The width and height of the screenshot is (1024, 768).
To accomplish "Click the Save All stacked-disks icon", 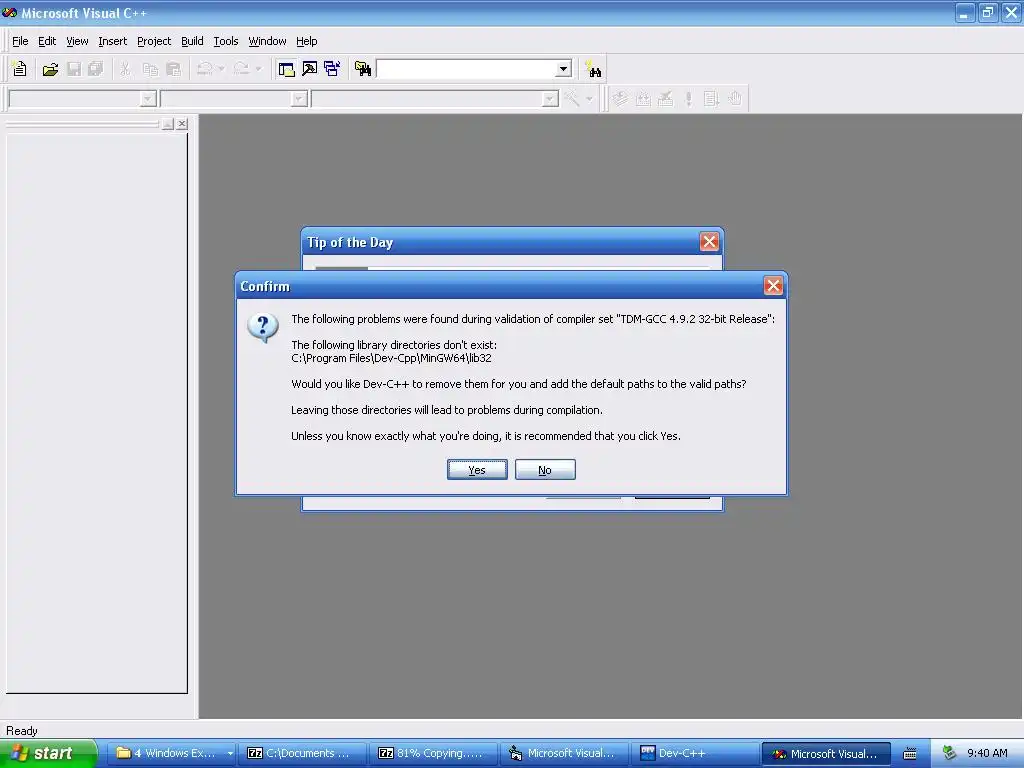I will click(96, 69).
